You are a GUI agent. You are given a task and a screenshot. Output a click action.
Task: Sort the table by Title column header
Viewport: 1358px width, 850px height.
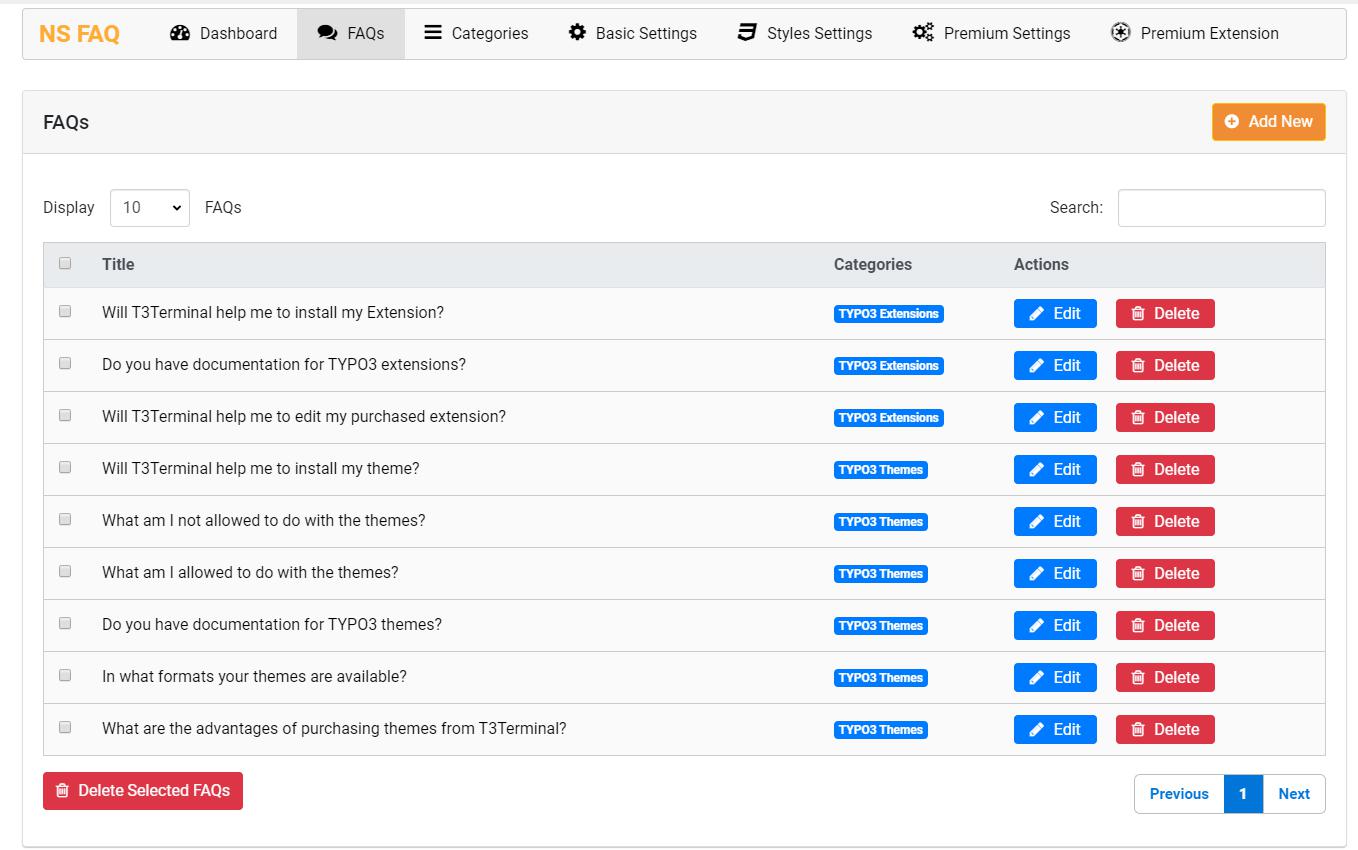coord(118,264)
